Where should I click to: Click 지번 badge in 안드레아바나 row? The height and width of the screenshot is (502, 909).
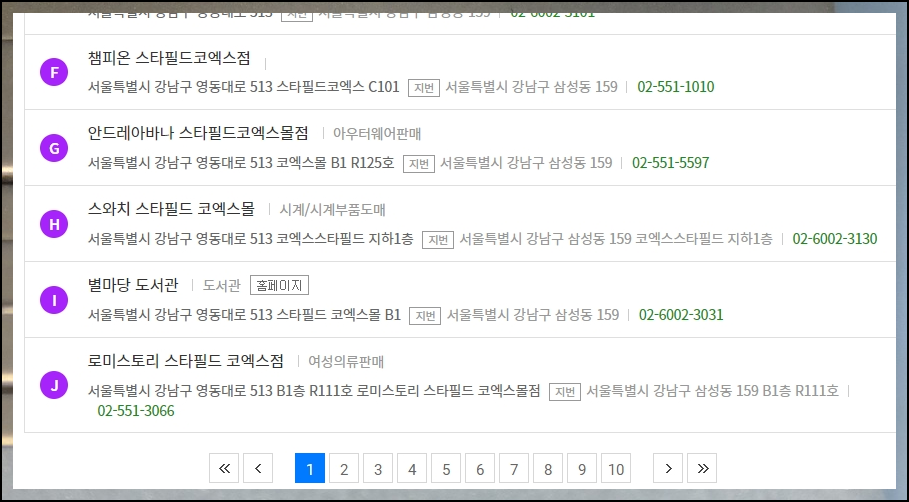coord(419,163)
